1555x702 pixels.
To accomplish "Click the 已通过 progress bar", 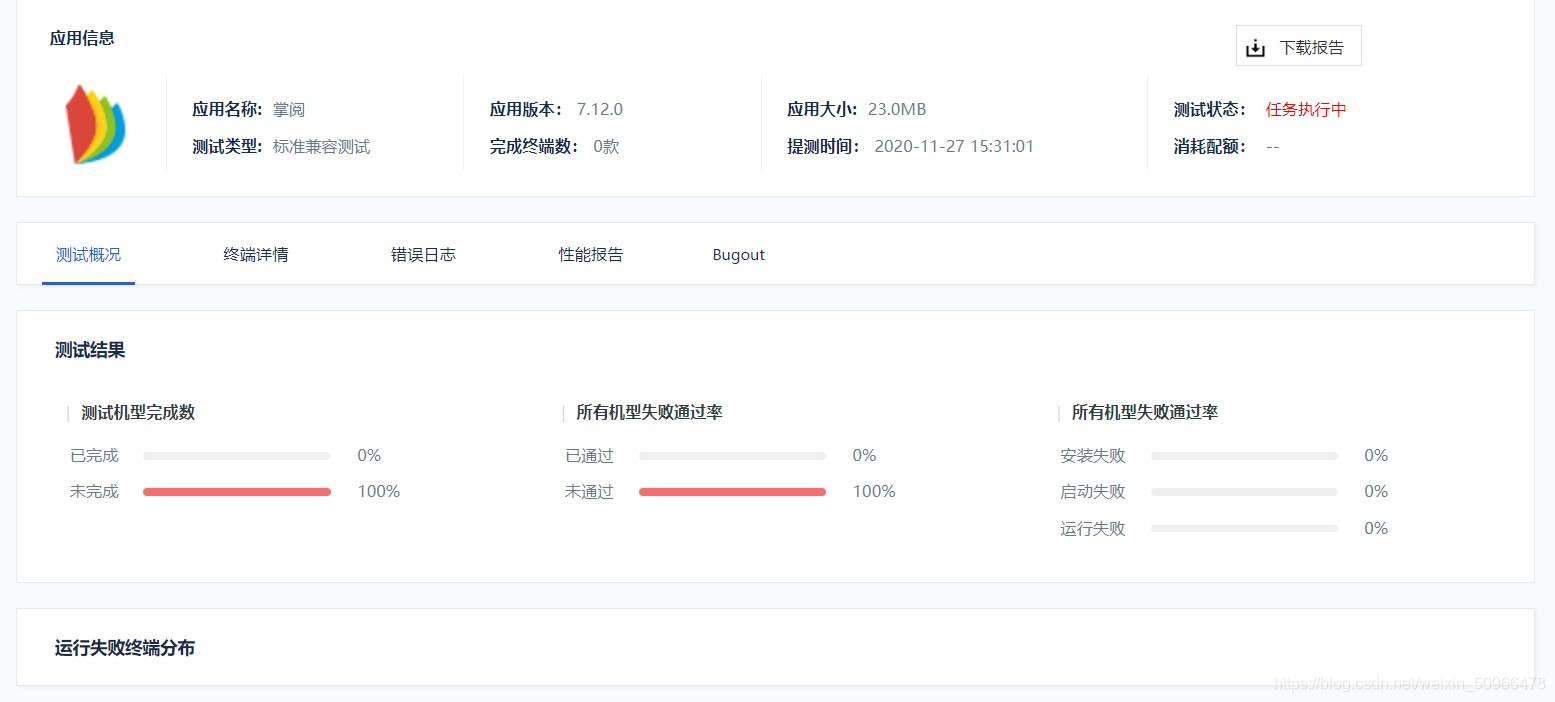I will coord(732,456).
